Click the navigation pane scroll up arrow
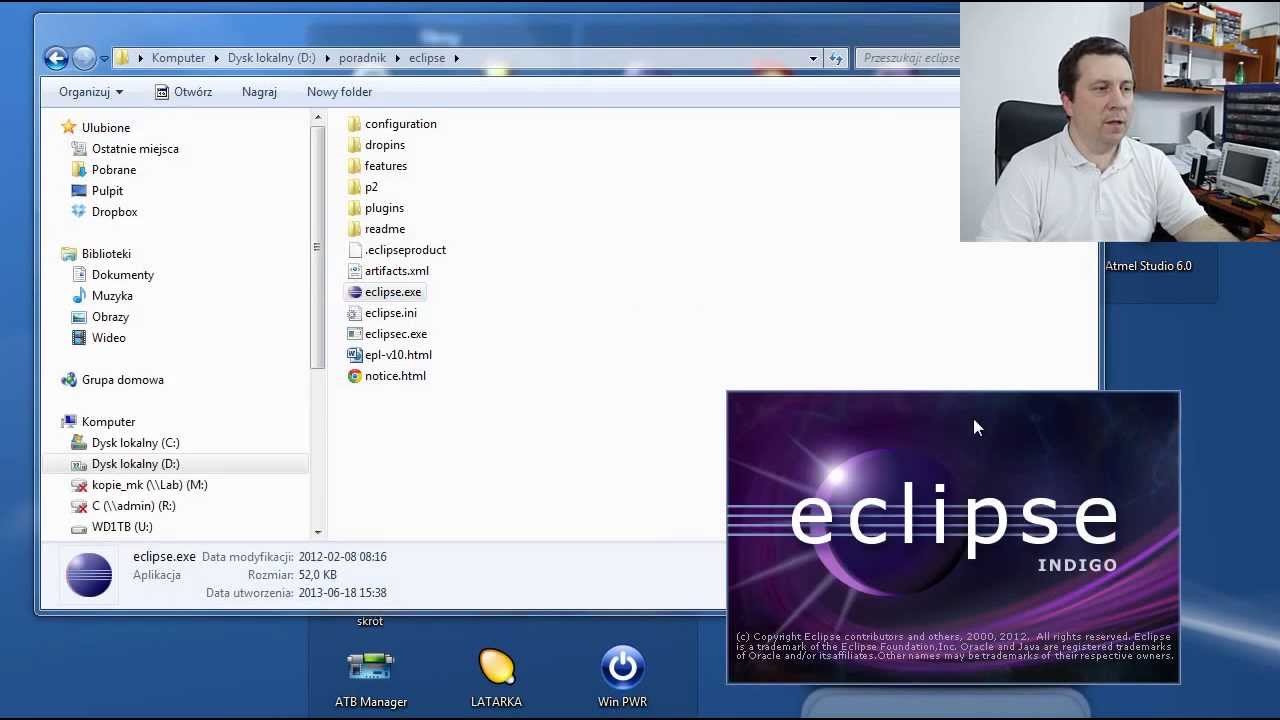 318,118
